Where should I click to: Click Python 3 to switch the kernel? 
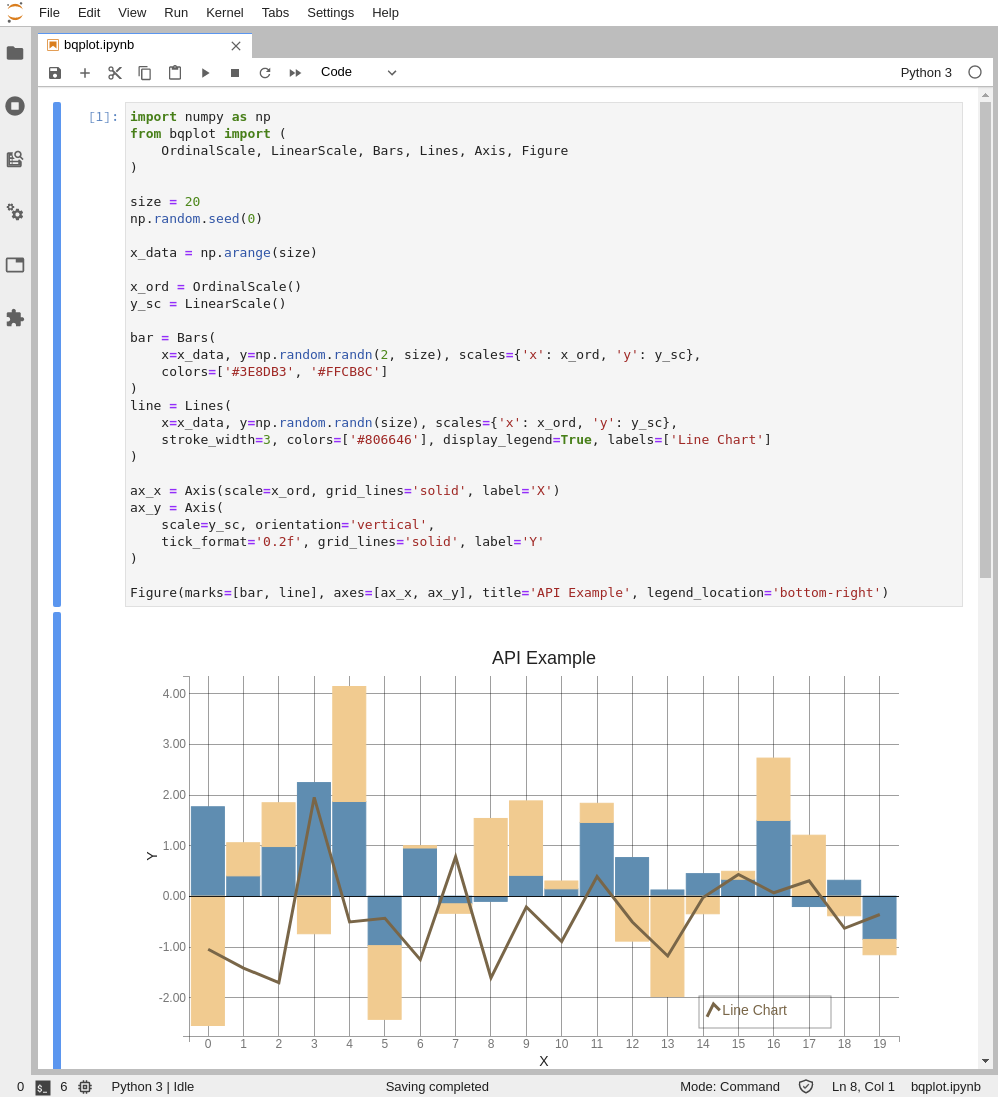coord(926,72)
